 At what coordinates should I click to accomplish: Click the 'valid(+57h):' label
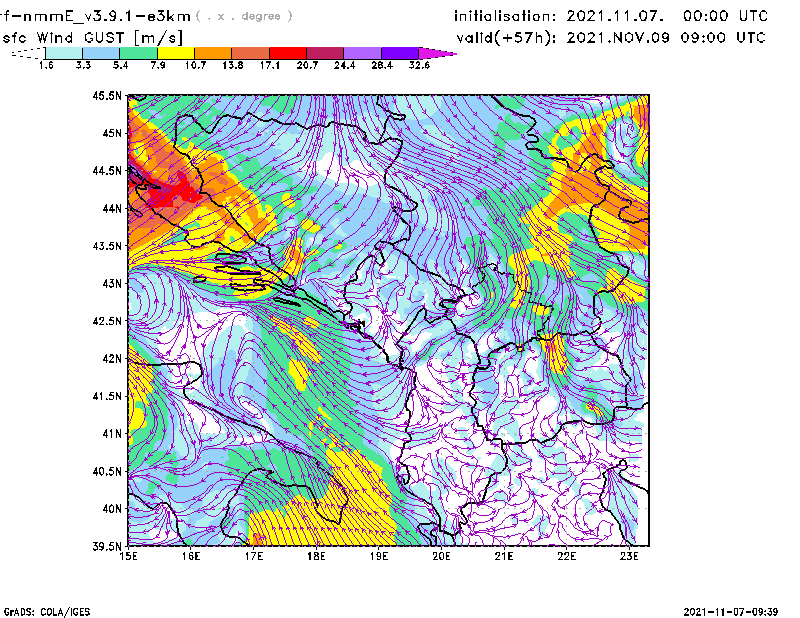tap(507, 38)
